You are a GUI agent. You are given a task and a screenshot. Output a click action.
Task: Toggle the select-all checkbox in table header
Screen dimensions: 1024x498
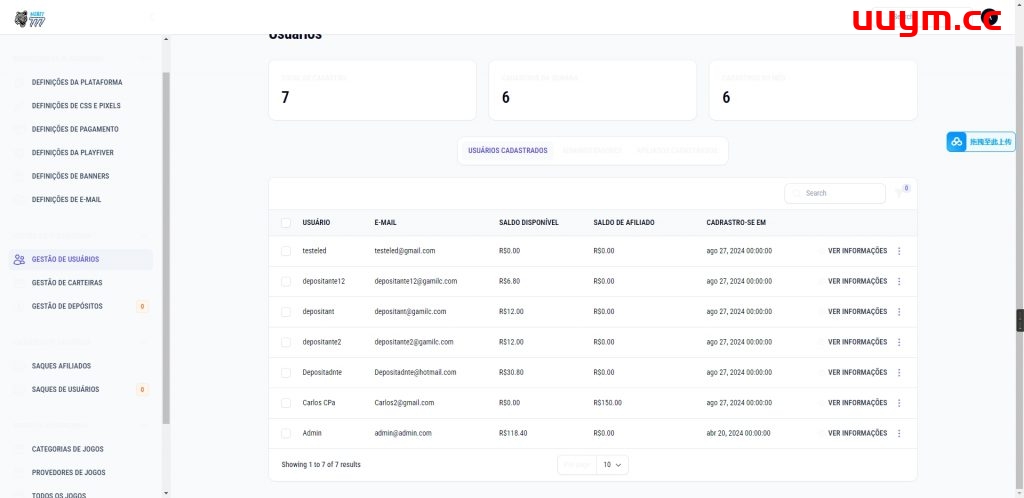[286, 222]
